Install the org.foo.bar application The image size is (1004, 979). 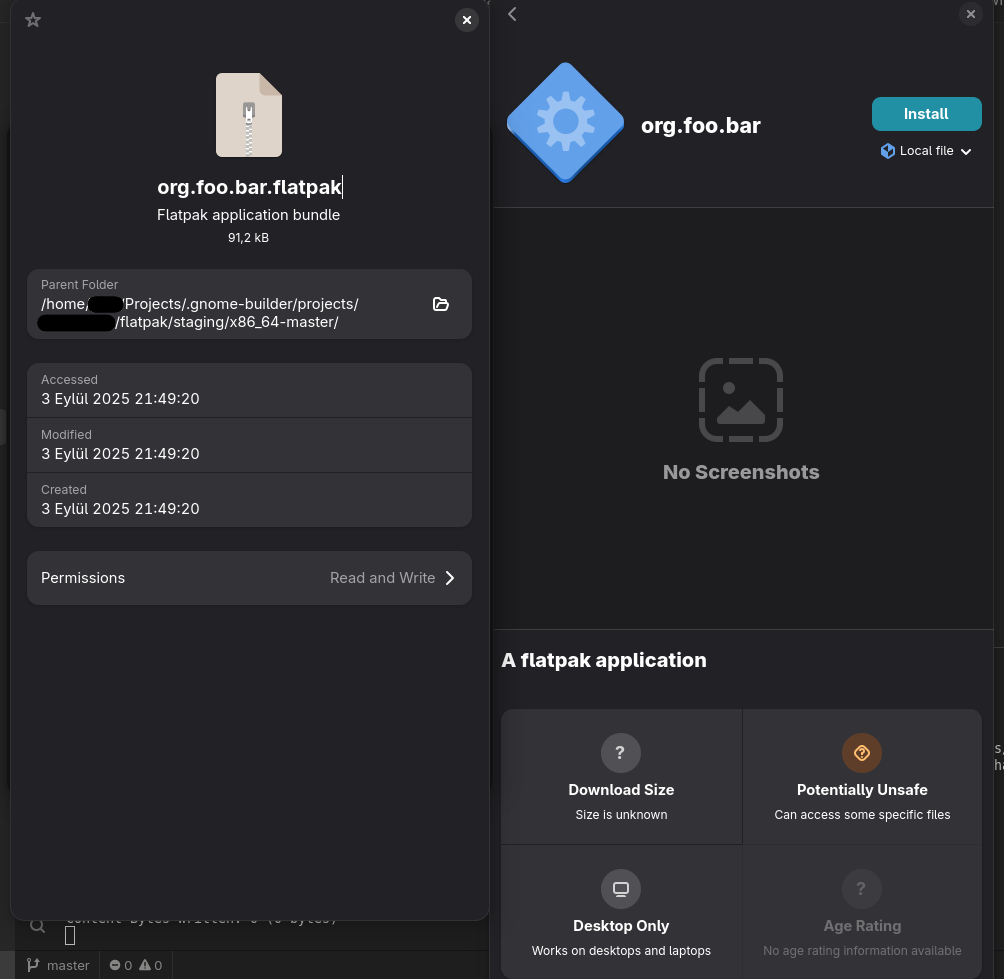pyautogui.click(x=927, y=114)
